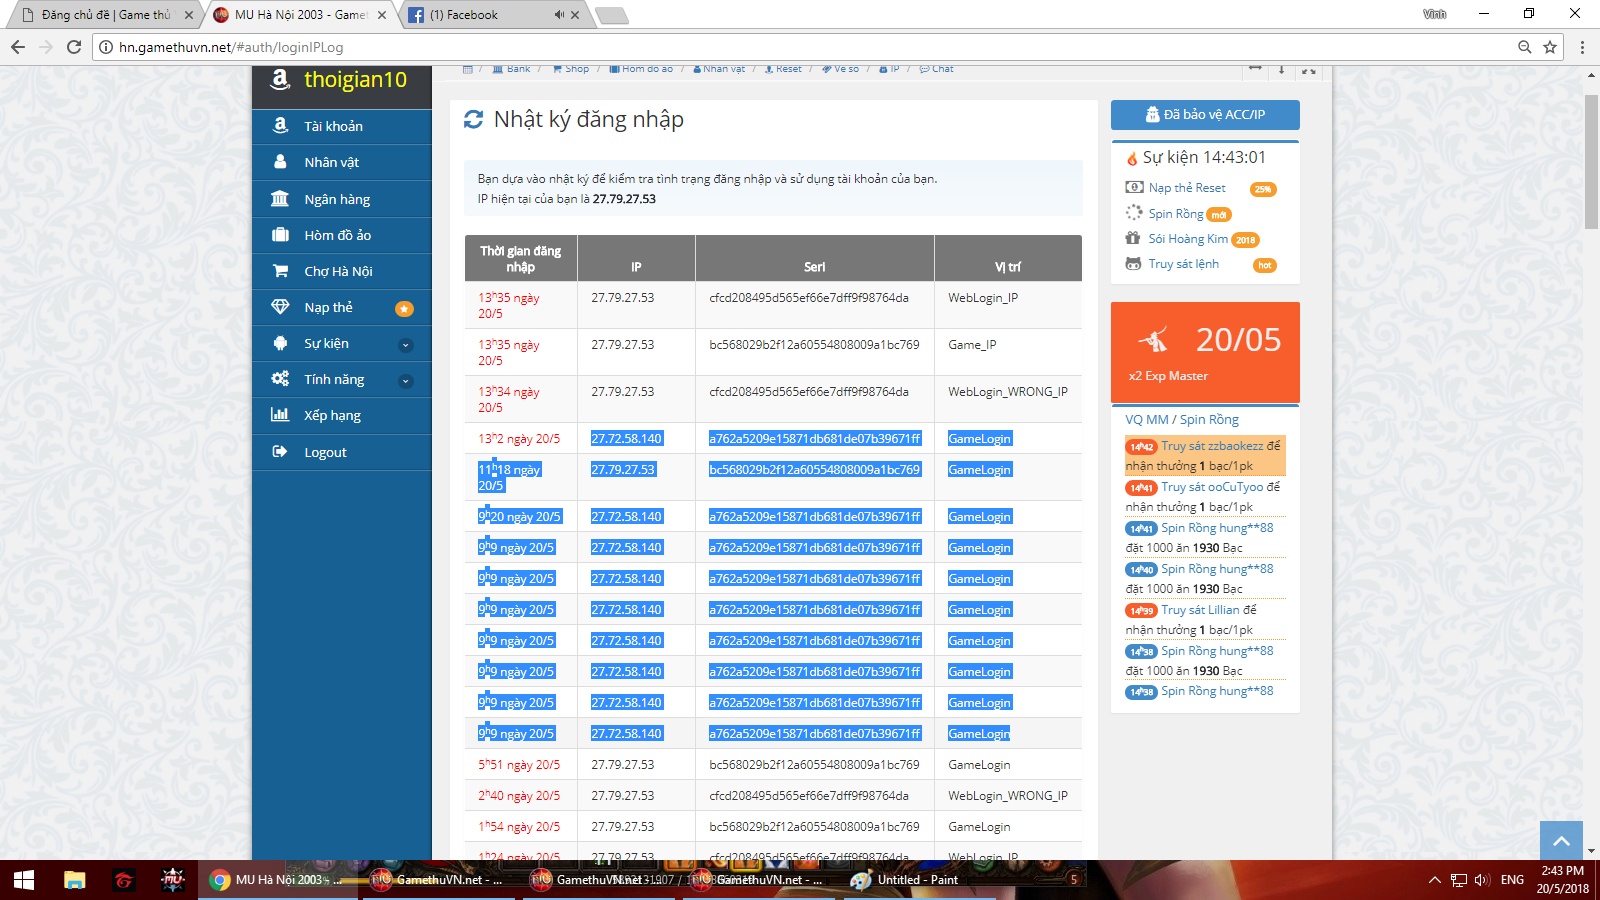Mute the Facebook tab audio icon
Image resolution: width=1600 pixels, height=900 pixels.
click(x=559, y=15)
